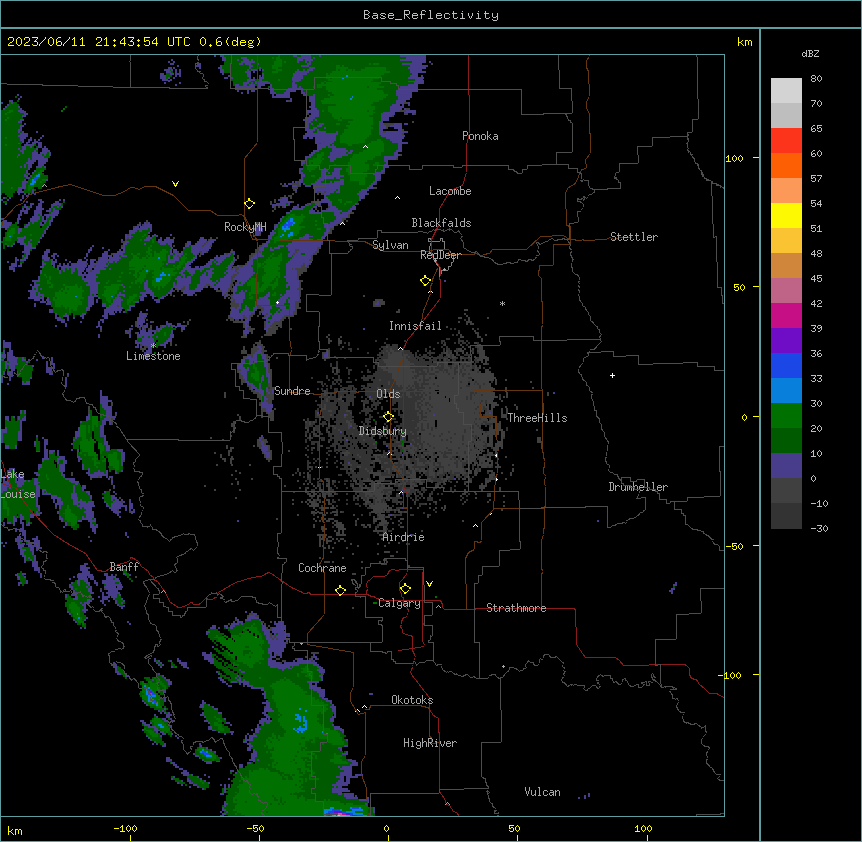Click the Blackfalds city label
The image size is (862, 842).
pyautogui.click(x=441, y=223)
